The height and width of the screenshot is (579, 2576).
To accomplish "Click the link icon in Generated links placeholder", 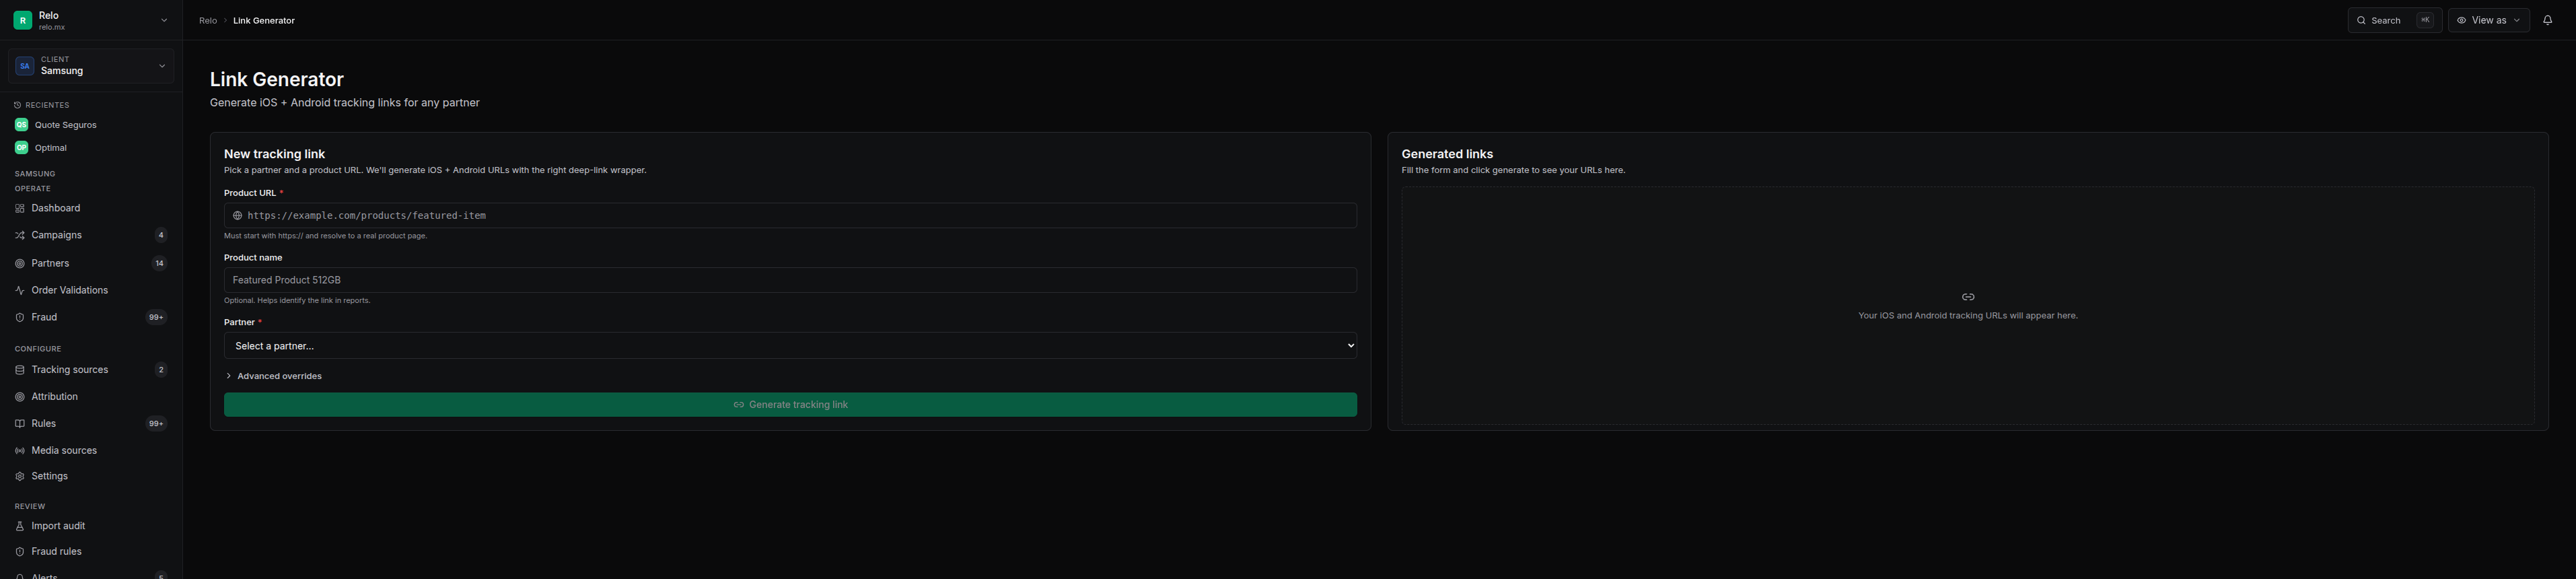I will click(1968, 297).
